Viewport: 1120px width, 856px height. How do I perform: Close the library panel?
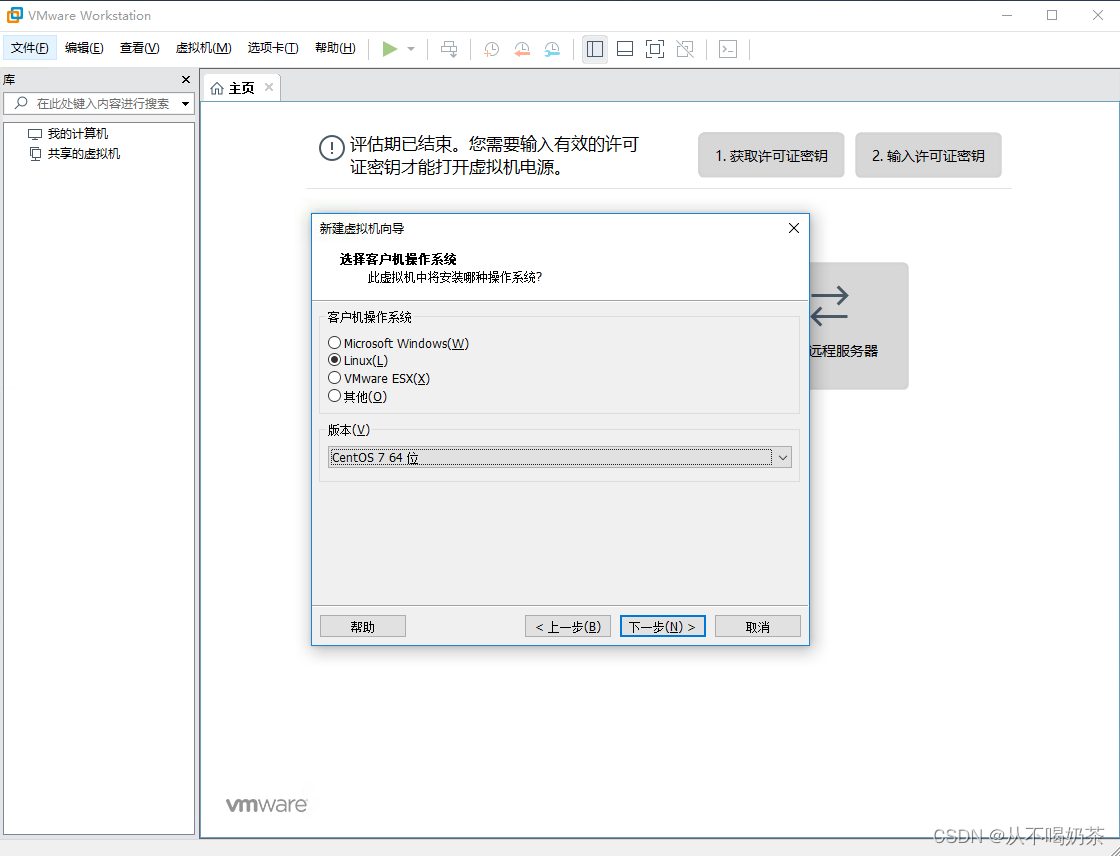(186, 79)
